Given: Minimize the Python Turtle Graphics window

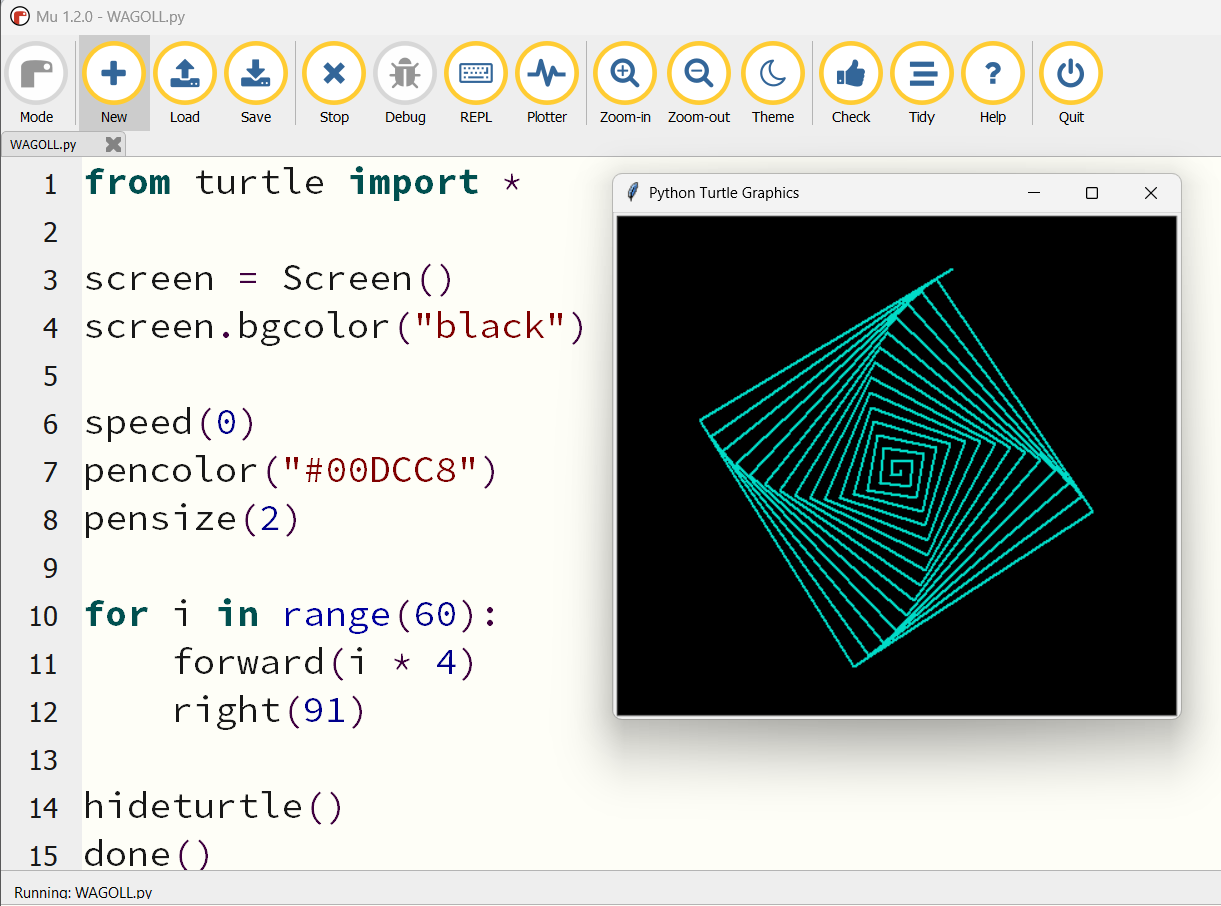Looking at the screenshot, I should (1034, 193).
